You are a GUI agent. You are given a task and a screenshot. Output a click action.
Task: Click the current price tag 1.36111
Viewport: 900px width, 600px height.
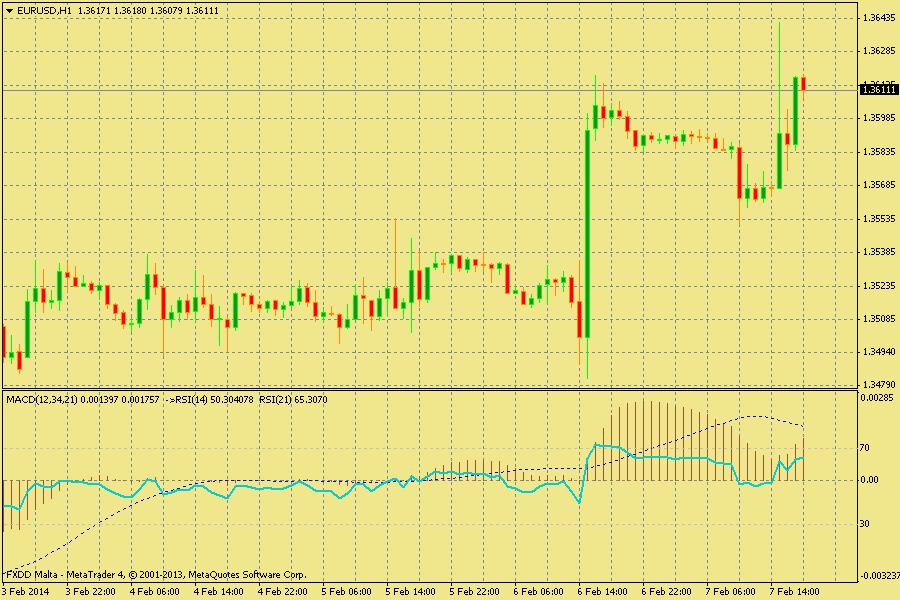pos(877,90)
